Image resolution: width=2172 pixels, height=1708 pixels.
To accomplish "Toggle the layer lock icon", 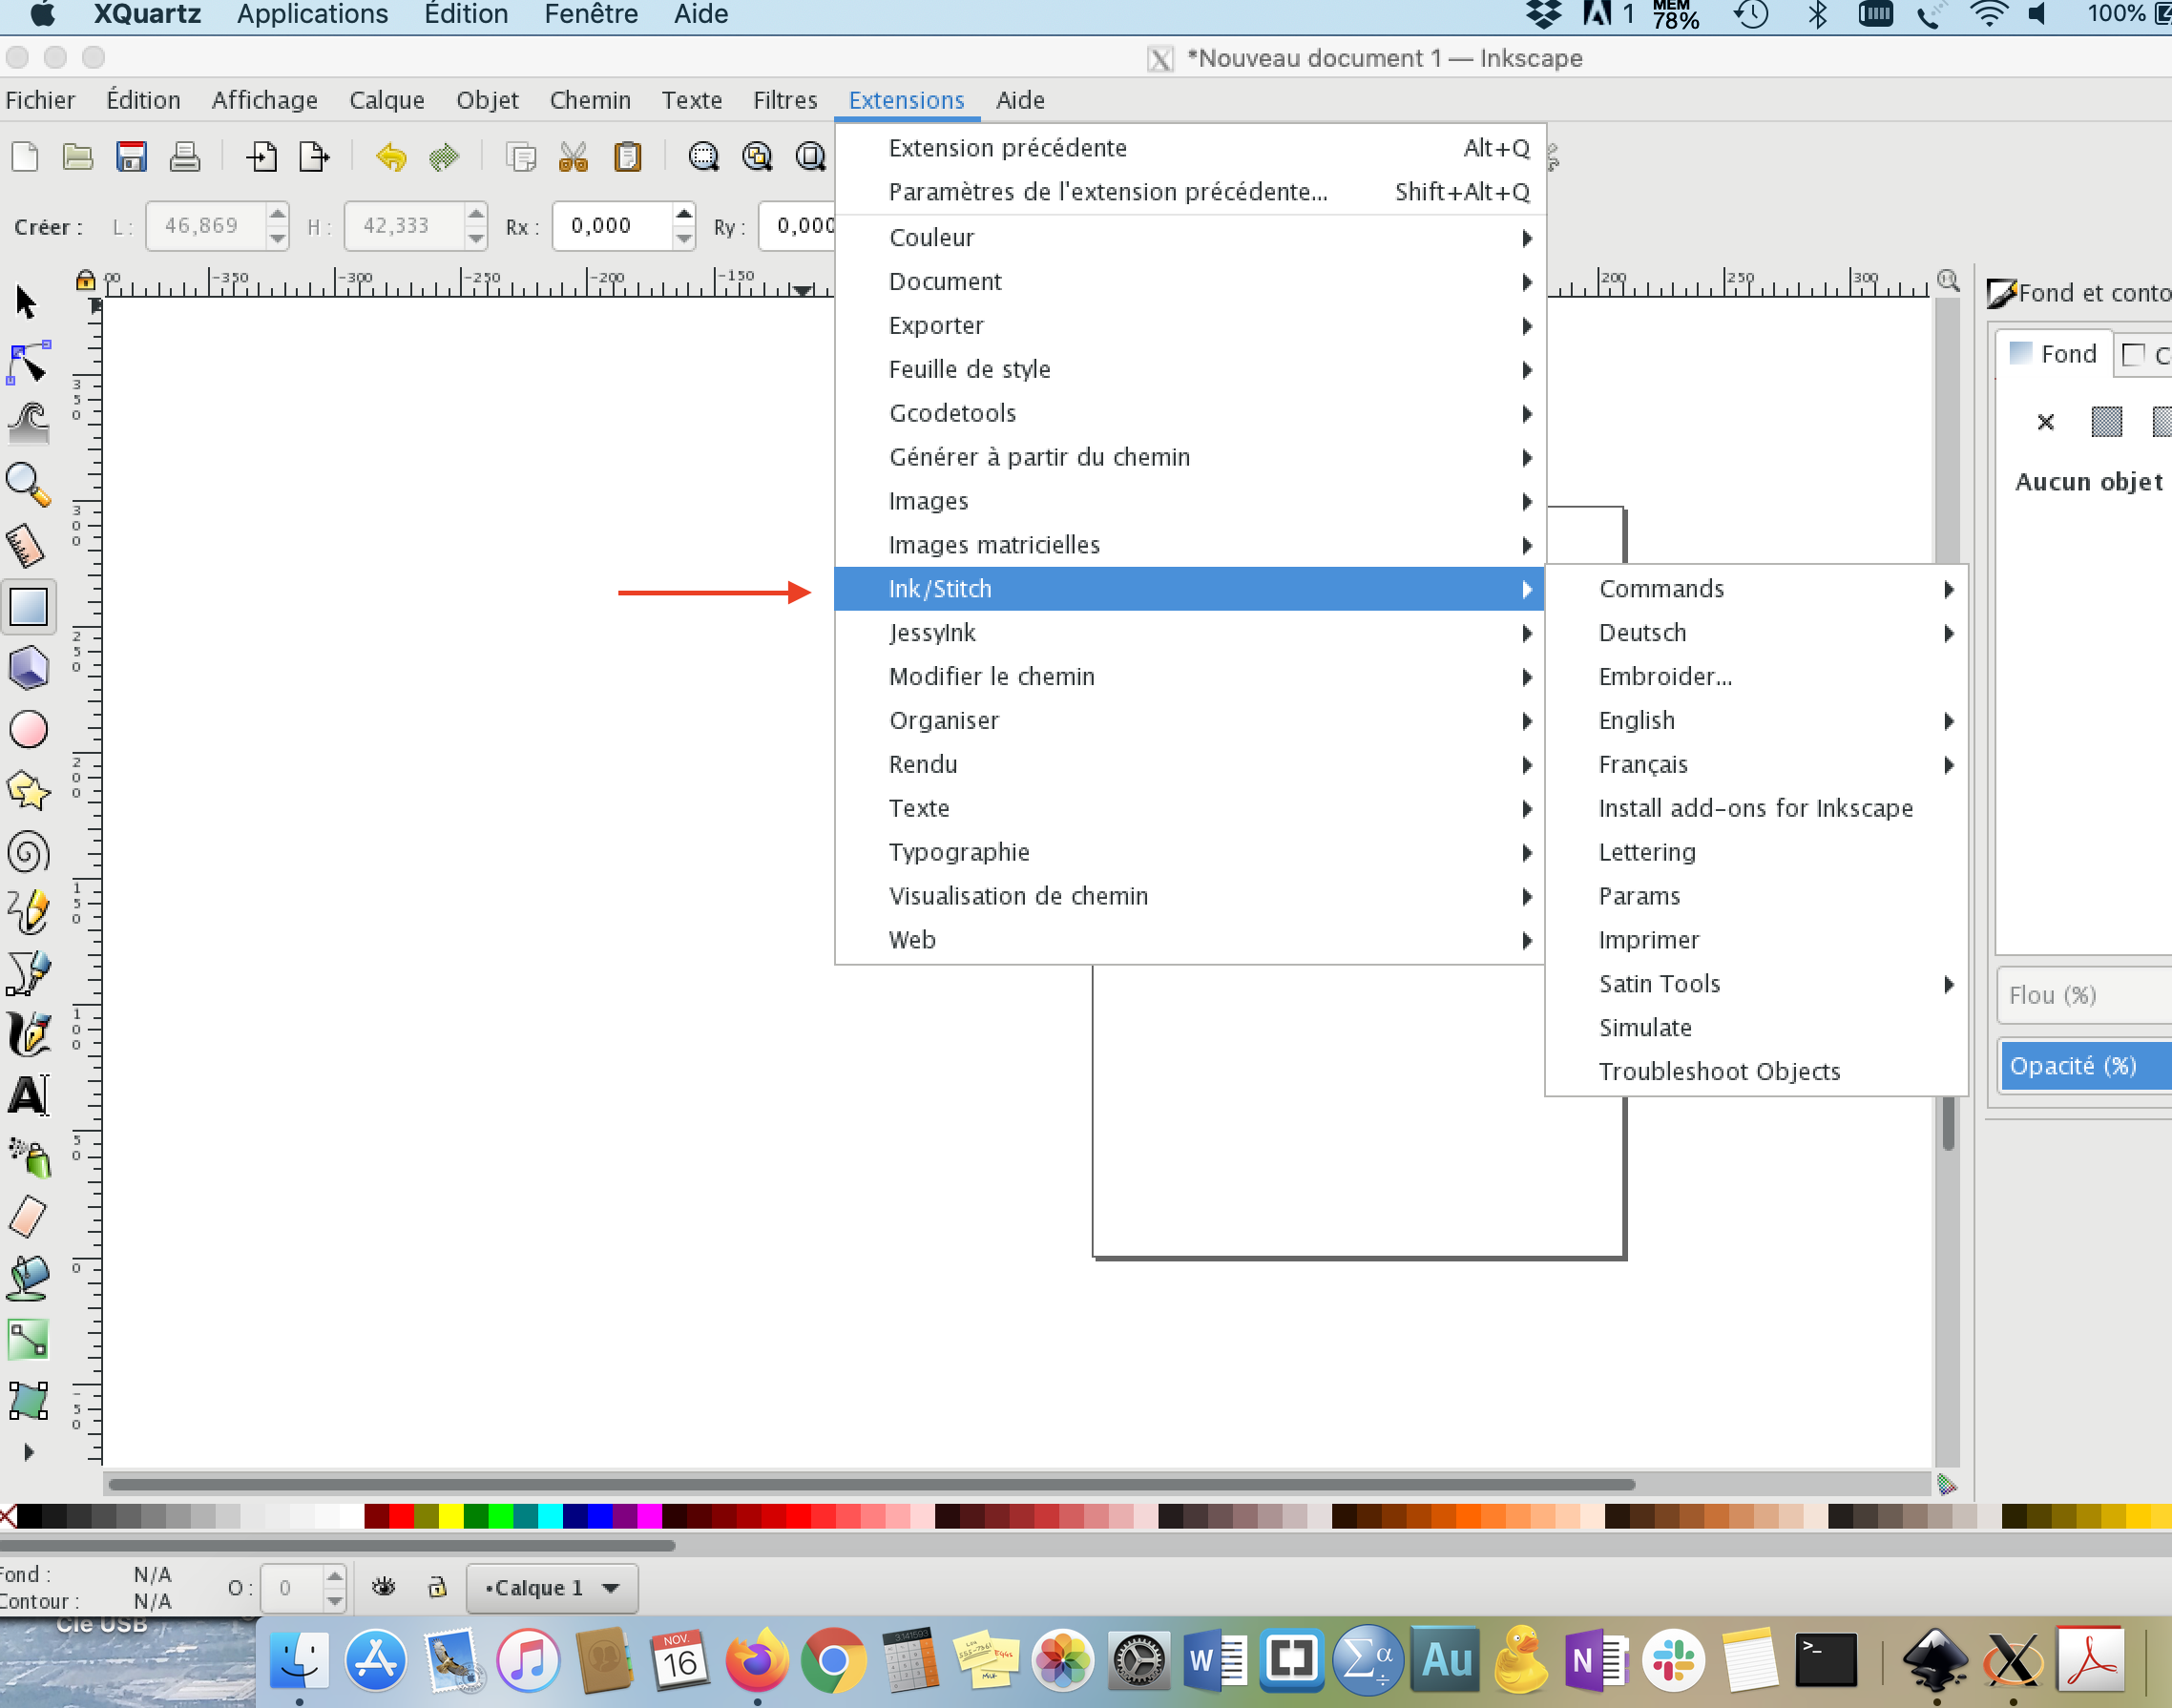I will coord(437,1587).
